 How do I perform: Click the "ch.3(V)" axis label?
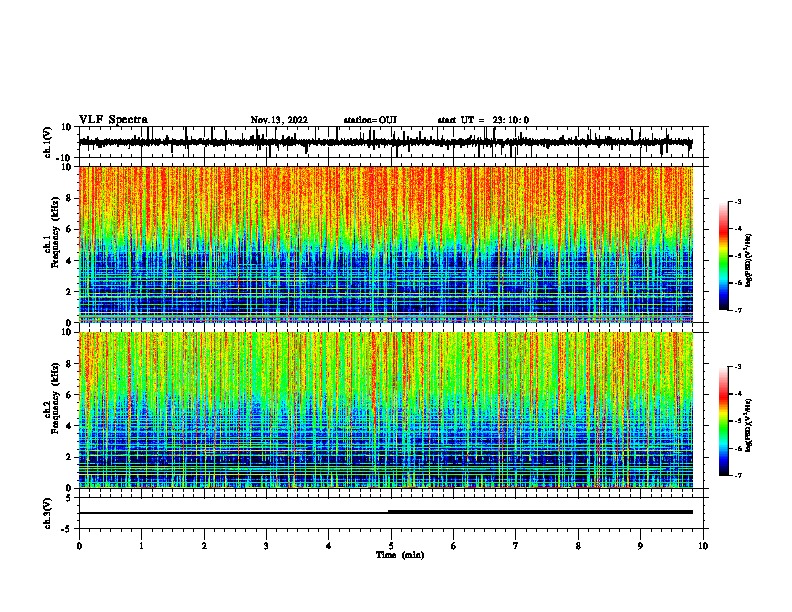[x=48, y=514]
